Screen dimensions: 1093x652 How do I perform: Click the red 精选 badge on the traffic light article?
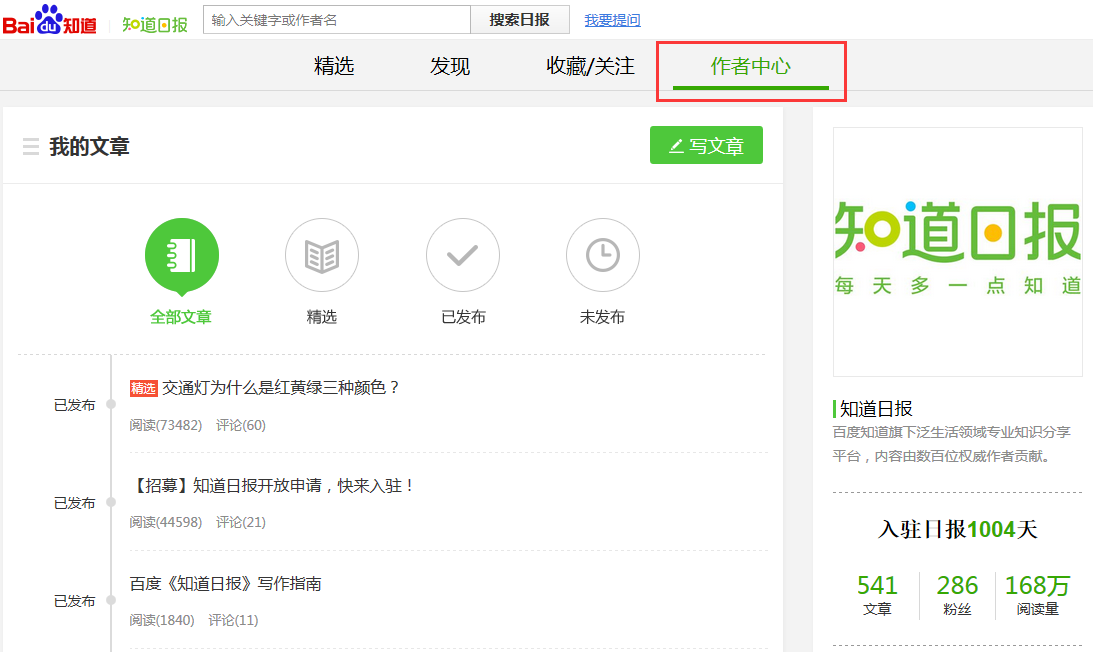coord(144,388)
